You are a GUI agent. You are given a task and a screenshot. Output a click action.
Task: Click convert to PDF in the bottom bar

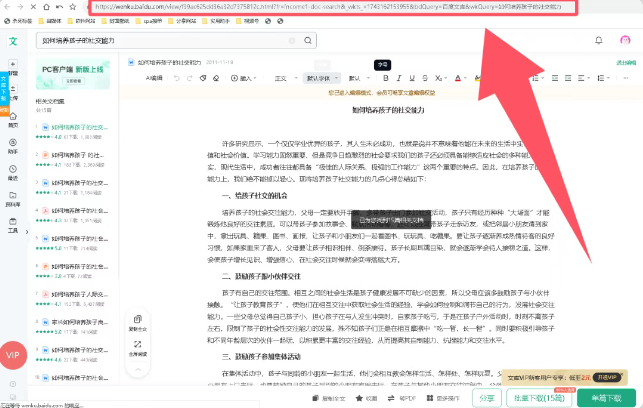[x=402, y=398]
